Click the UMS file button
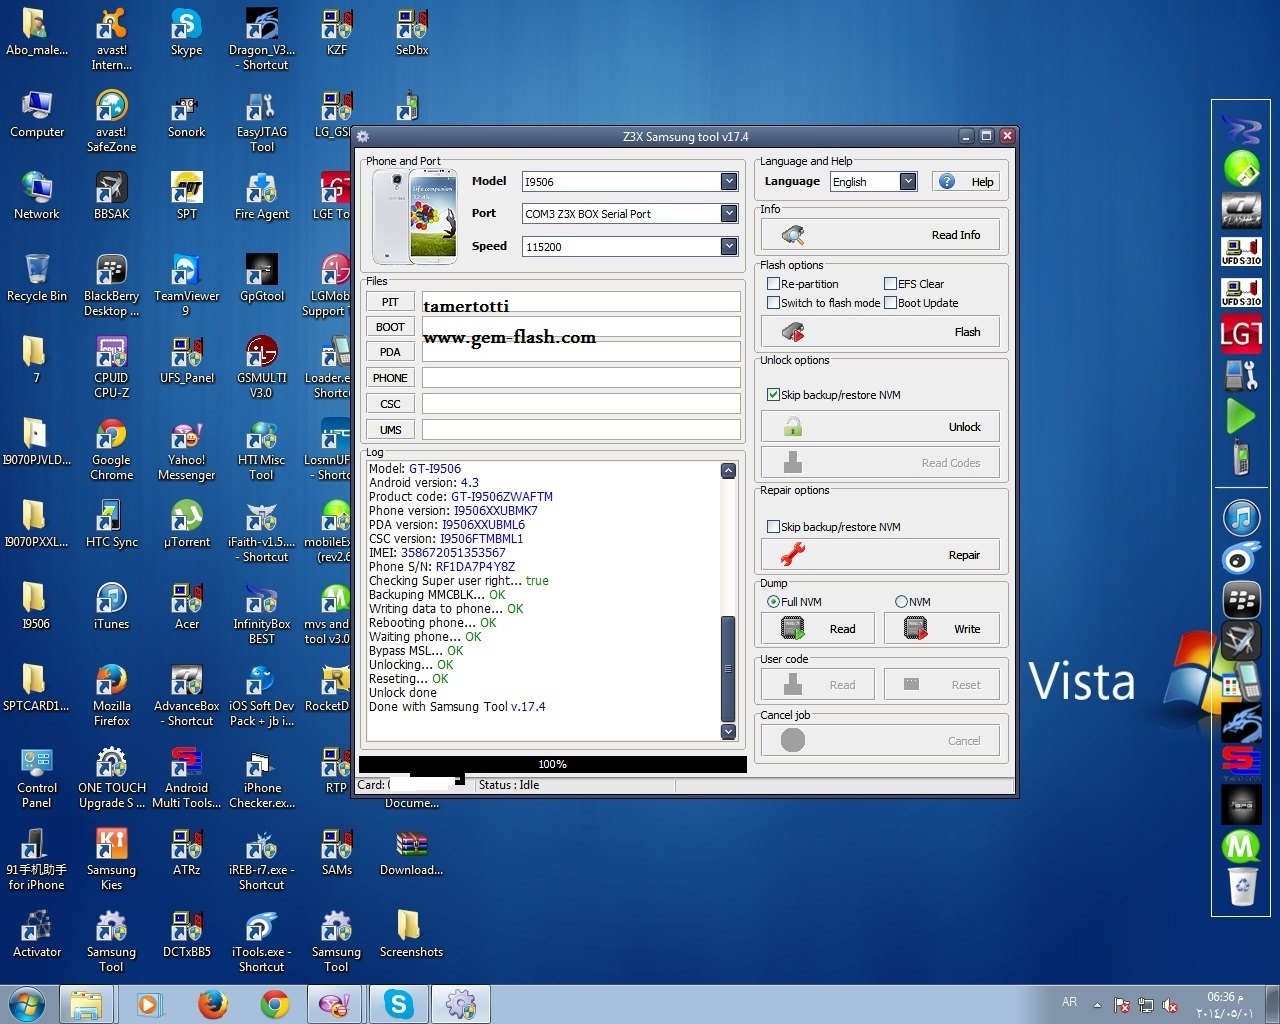The width and height of the screenshot is (1280, 1024). tap(390, 430)
